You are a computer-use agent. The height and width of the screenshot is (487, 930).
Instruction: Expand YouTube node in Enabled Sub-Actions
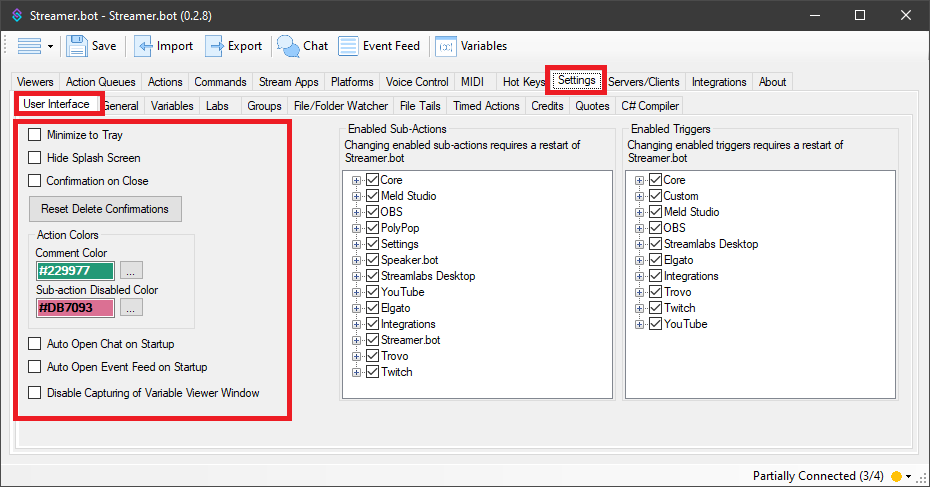pyautogui.click(x=356, y=292)
